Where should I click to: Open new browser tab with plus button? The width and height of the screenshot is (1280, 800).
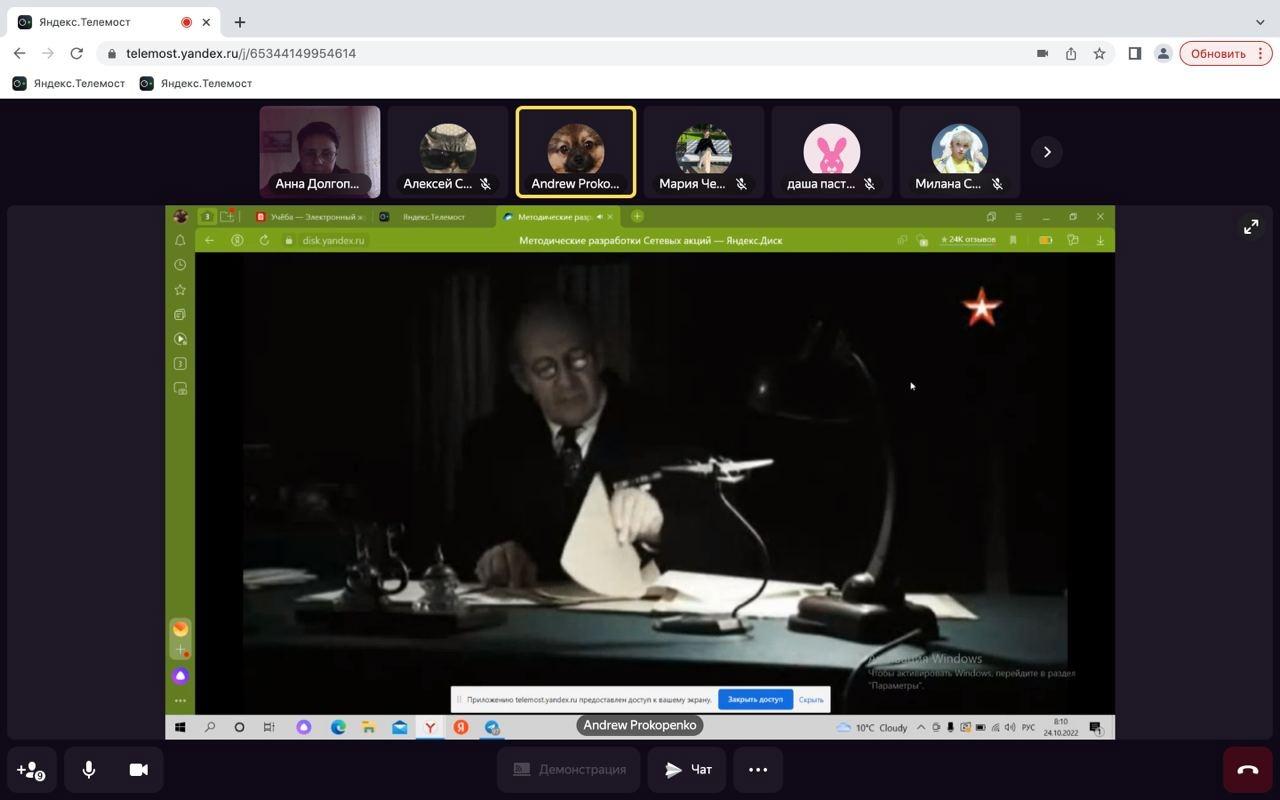point(240,22)
